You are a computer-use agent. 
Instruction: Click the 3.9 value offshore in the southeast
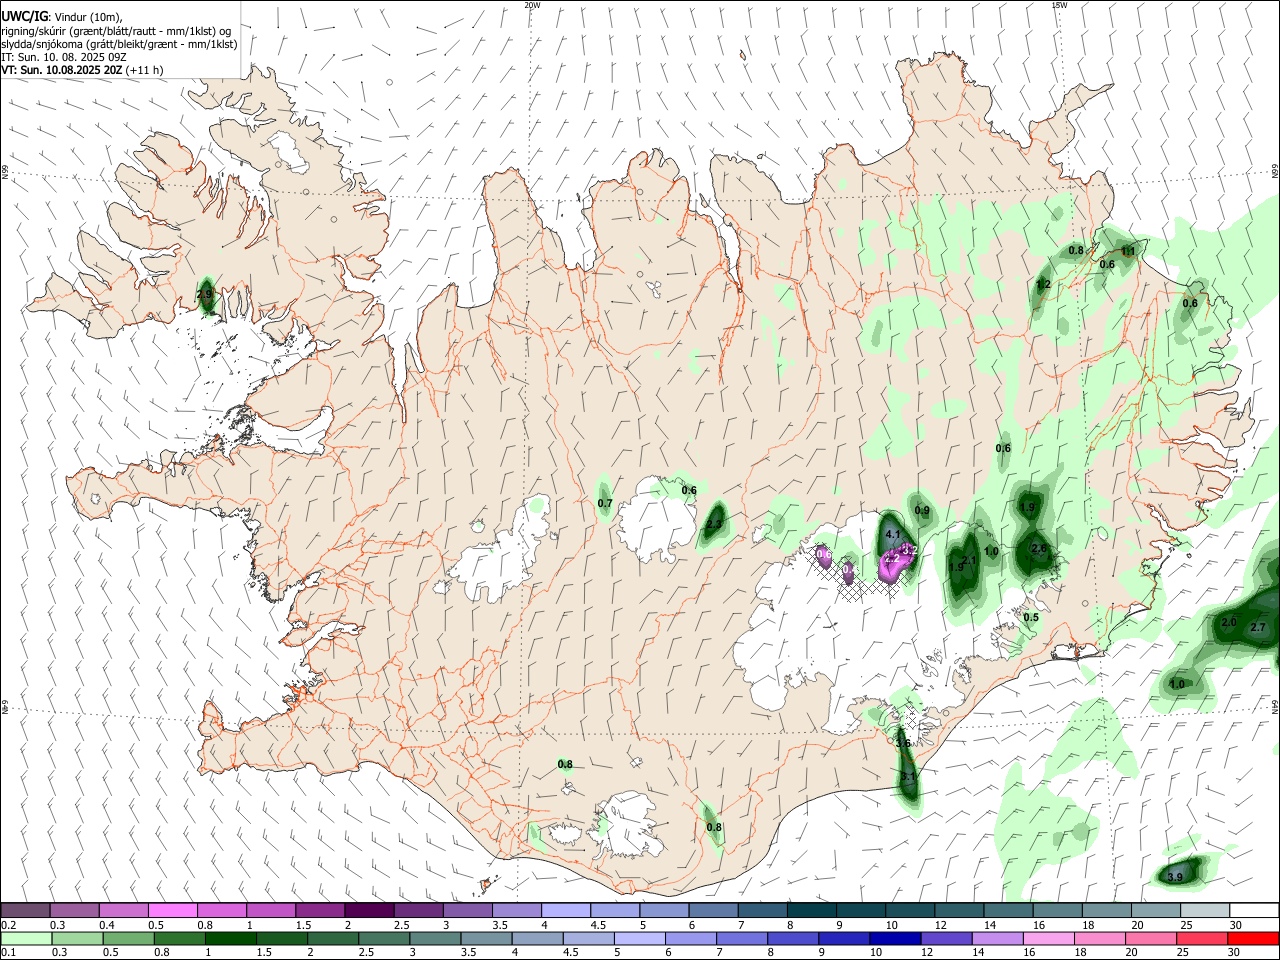[x=1175, y=877]
